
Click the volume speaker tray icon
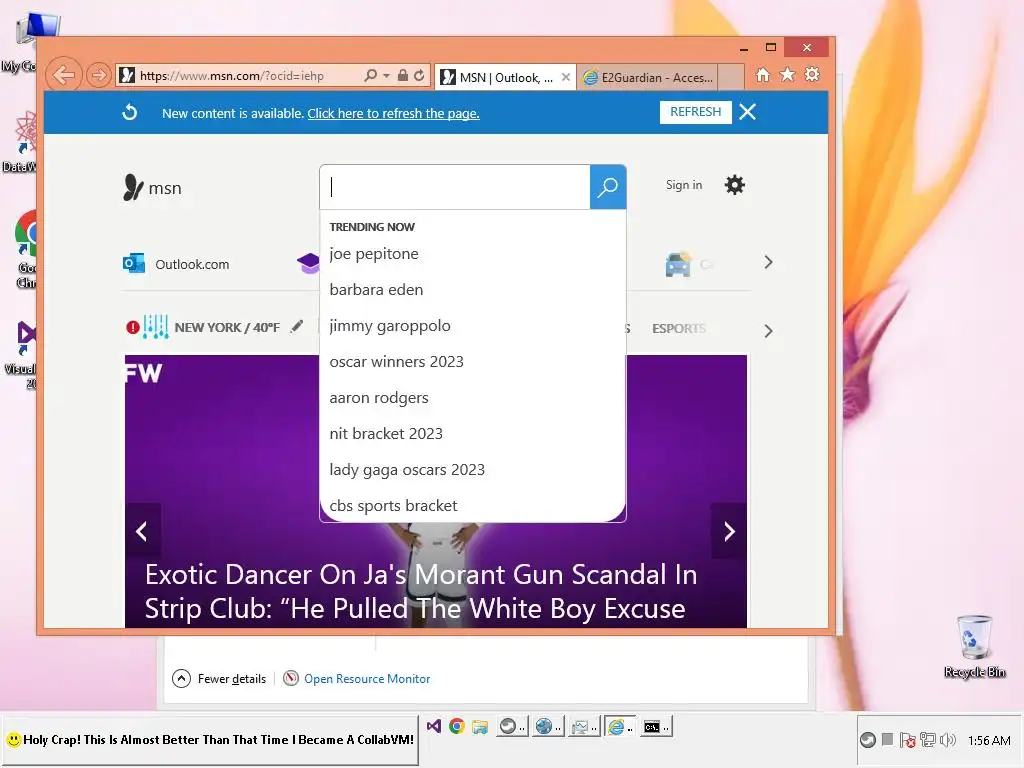[948, 740]
